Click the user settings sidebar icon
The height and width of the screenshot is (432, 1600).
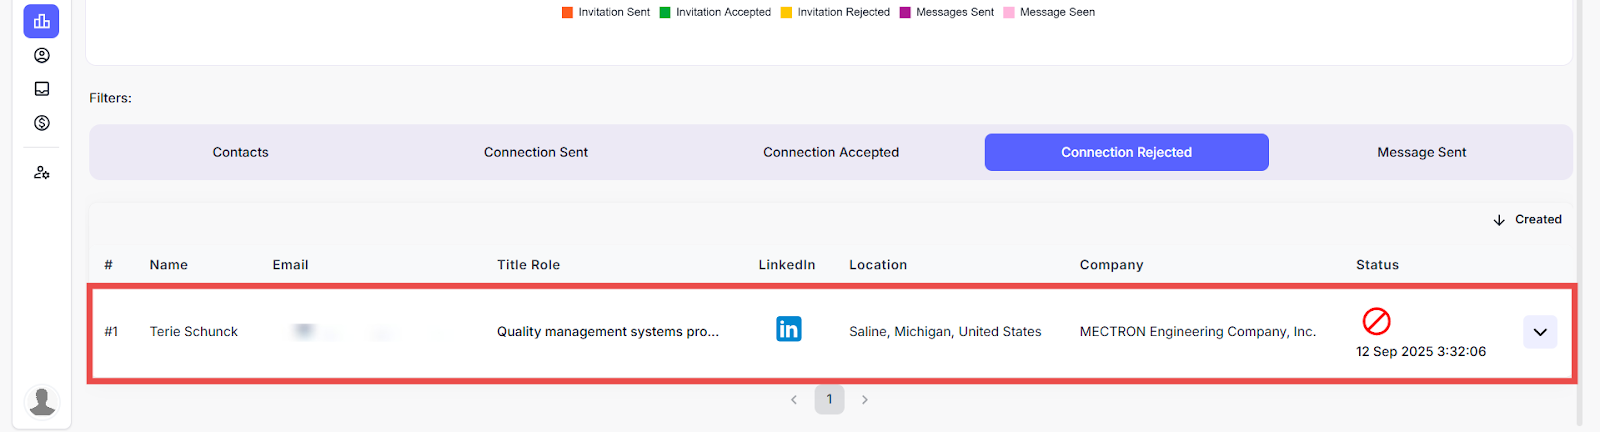pyautogui.click(x=41, y=172)
